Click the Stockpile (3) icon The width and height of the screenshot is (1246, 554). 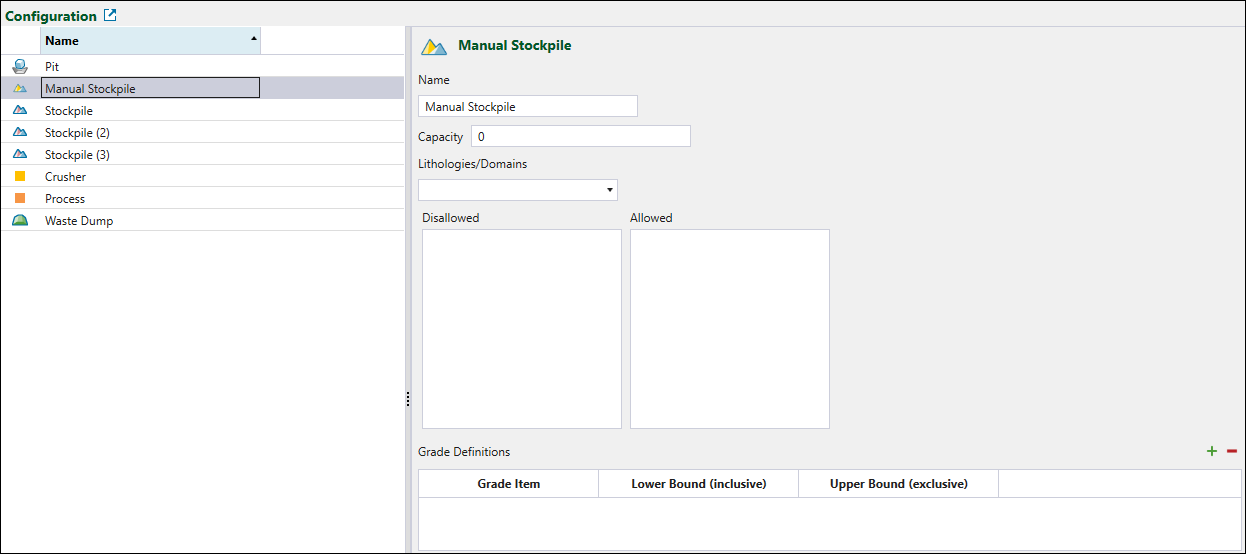[x=20, y=155]
